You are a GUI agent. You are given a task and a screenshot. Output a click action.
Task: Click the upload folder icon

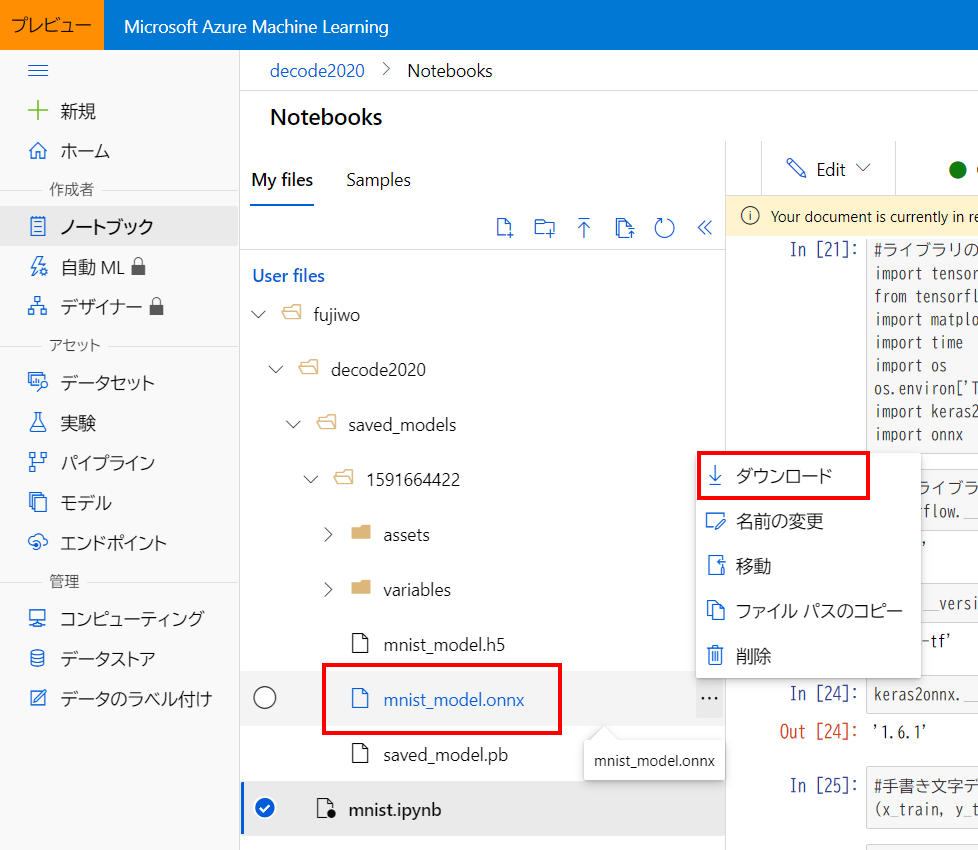[624, 228]
